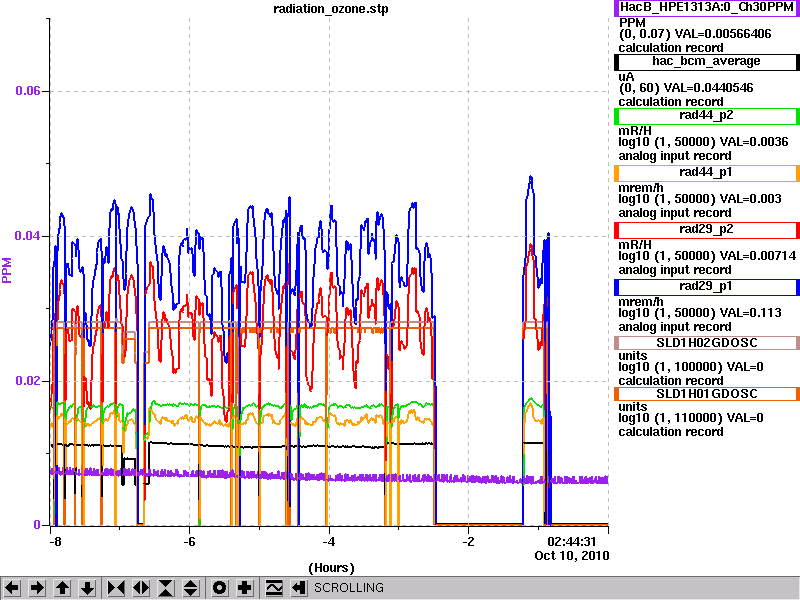This screenshot has width=800, height=600.
Task: Select the SLD1H01GDOSC legend box
Action: click(707, 394)
